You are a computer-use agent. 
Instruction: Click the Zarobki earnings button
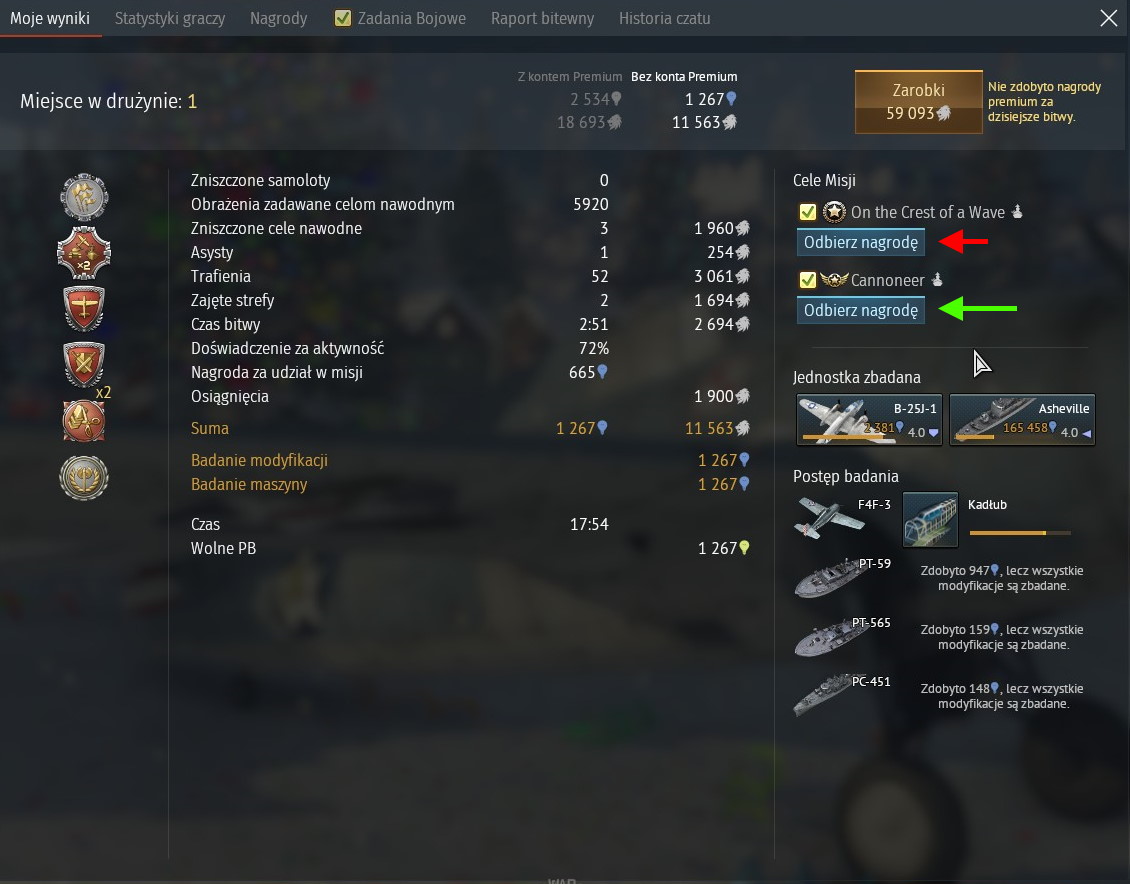(918, 102)
